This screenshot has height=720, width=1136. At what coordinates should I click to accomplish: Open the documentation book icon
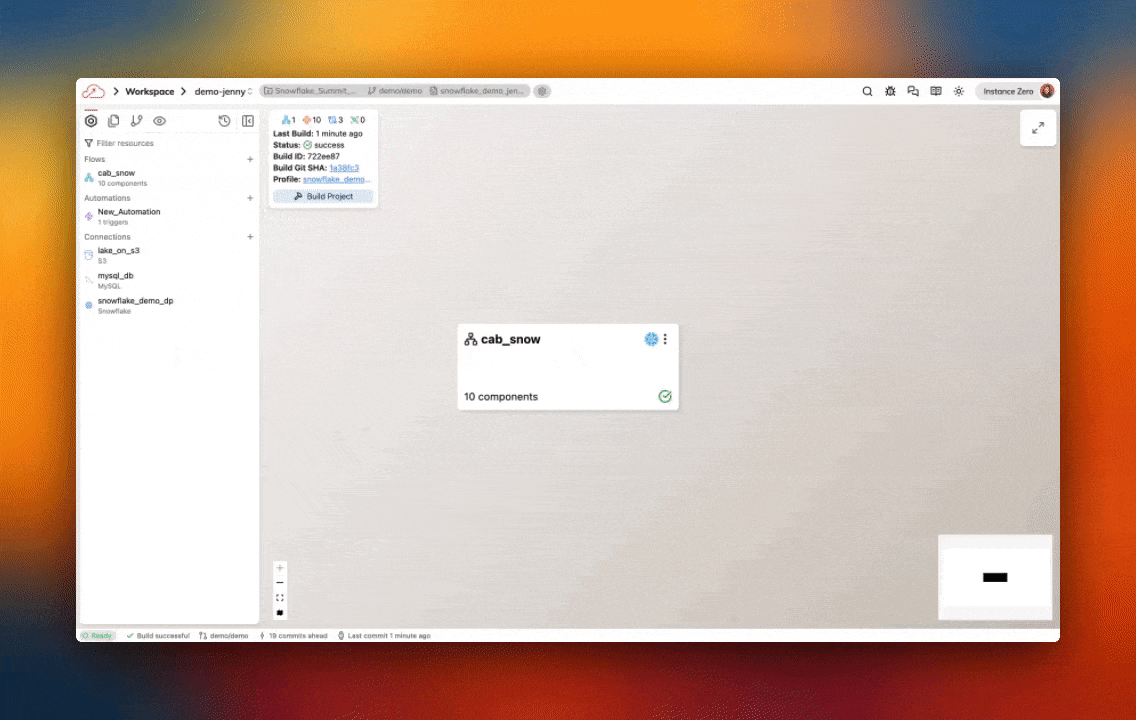coord(936,91)
